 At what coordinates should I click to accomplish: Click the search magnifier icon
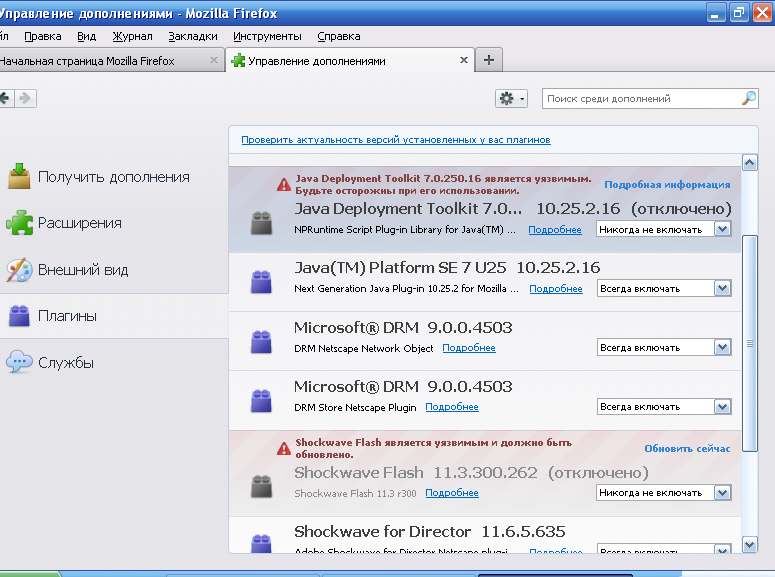coord(748,98)
